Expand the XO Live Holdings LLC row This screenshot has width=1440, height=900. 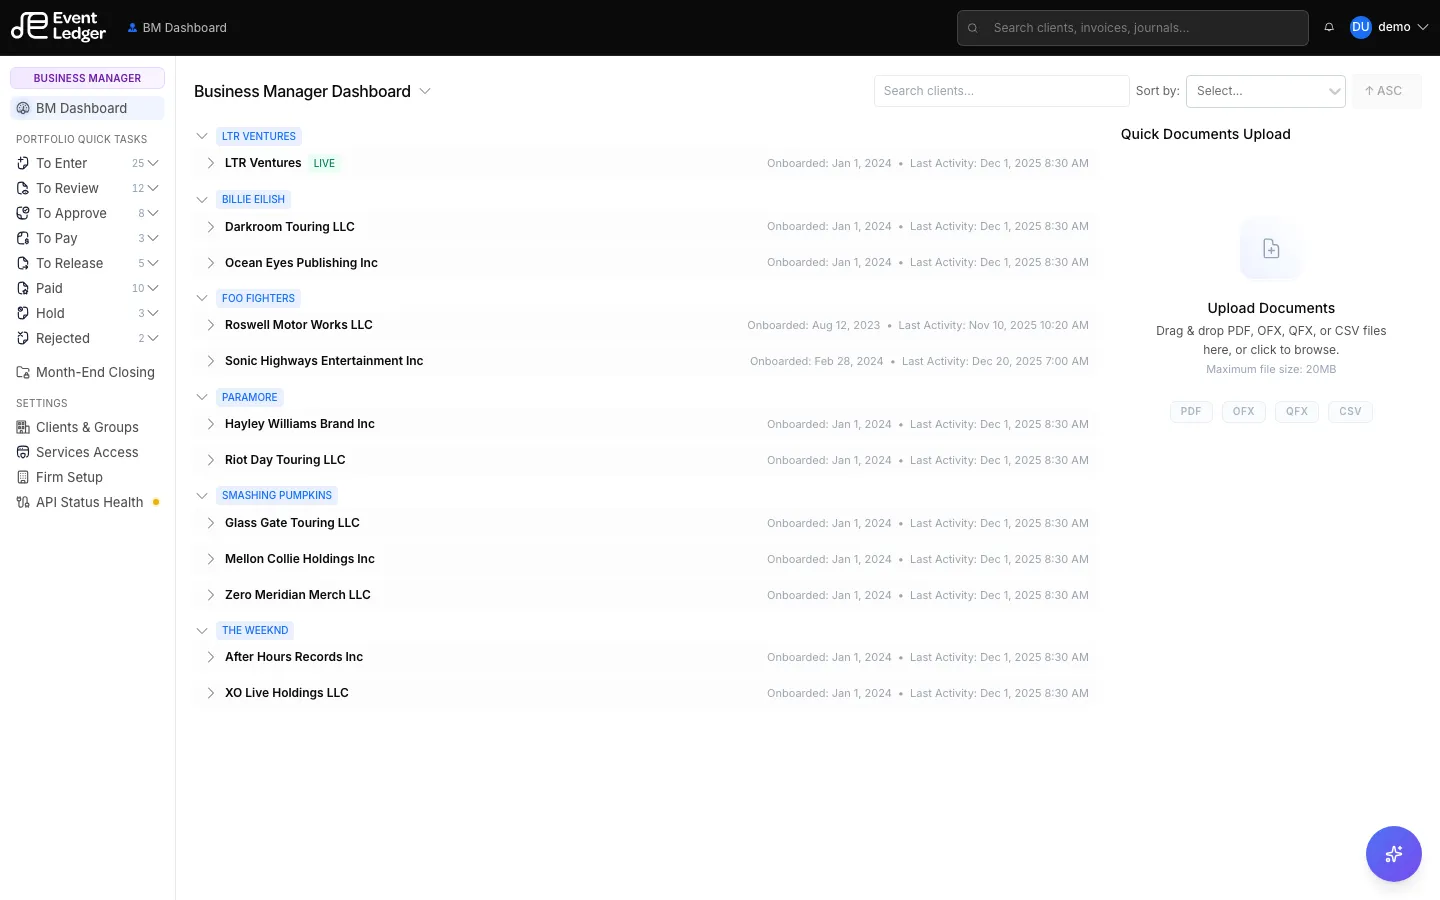210,693
